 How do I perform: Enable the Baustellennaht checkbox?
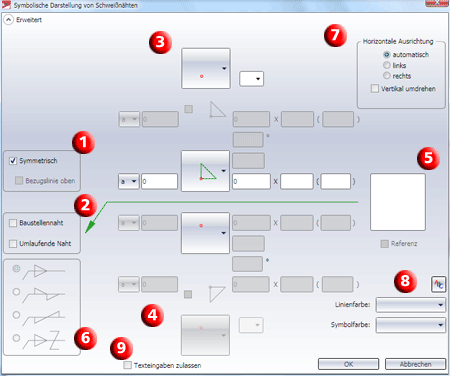[13, 223]
